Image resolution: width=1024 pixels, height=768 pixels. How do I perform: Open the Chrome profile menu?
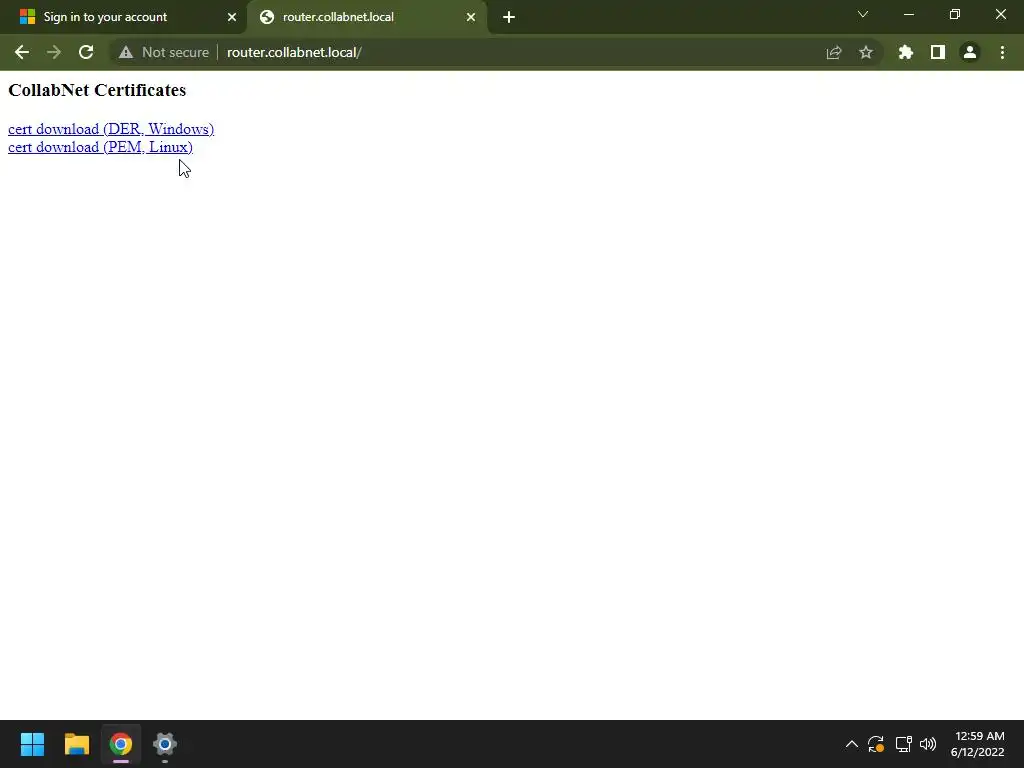pyautogui.click(x=970, y=52)
